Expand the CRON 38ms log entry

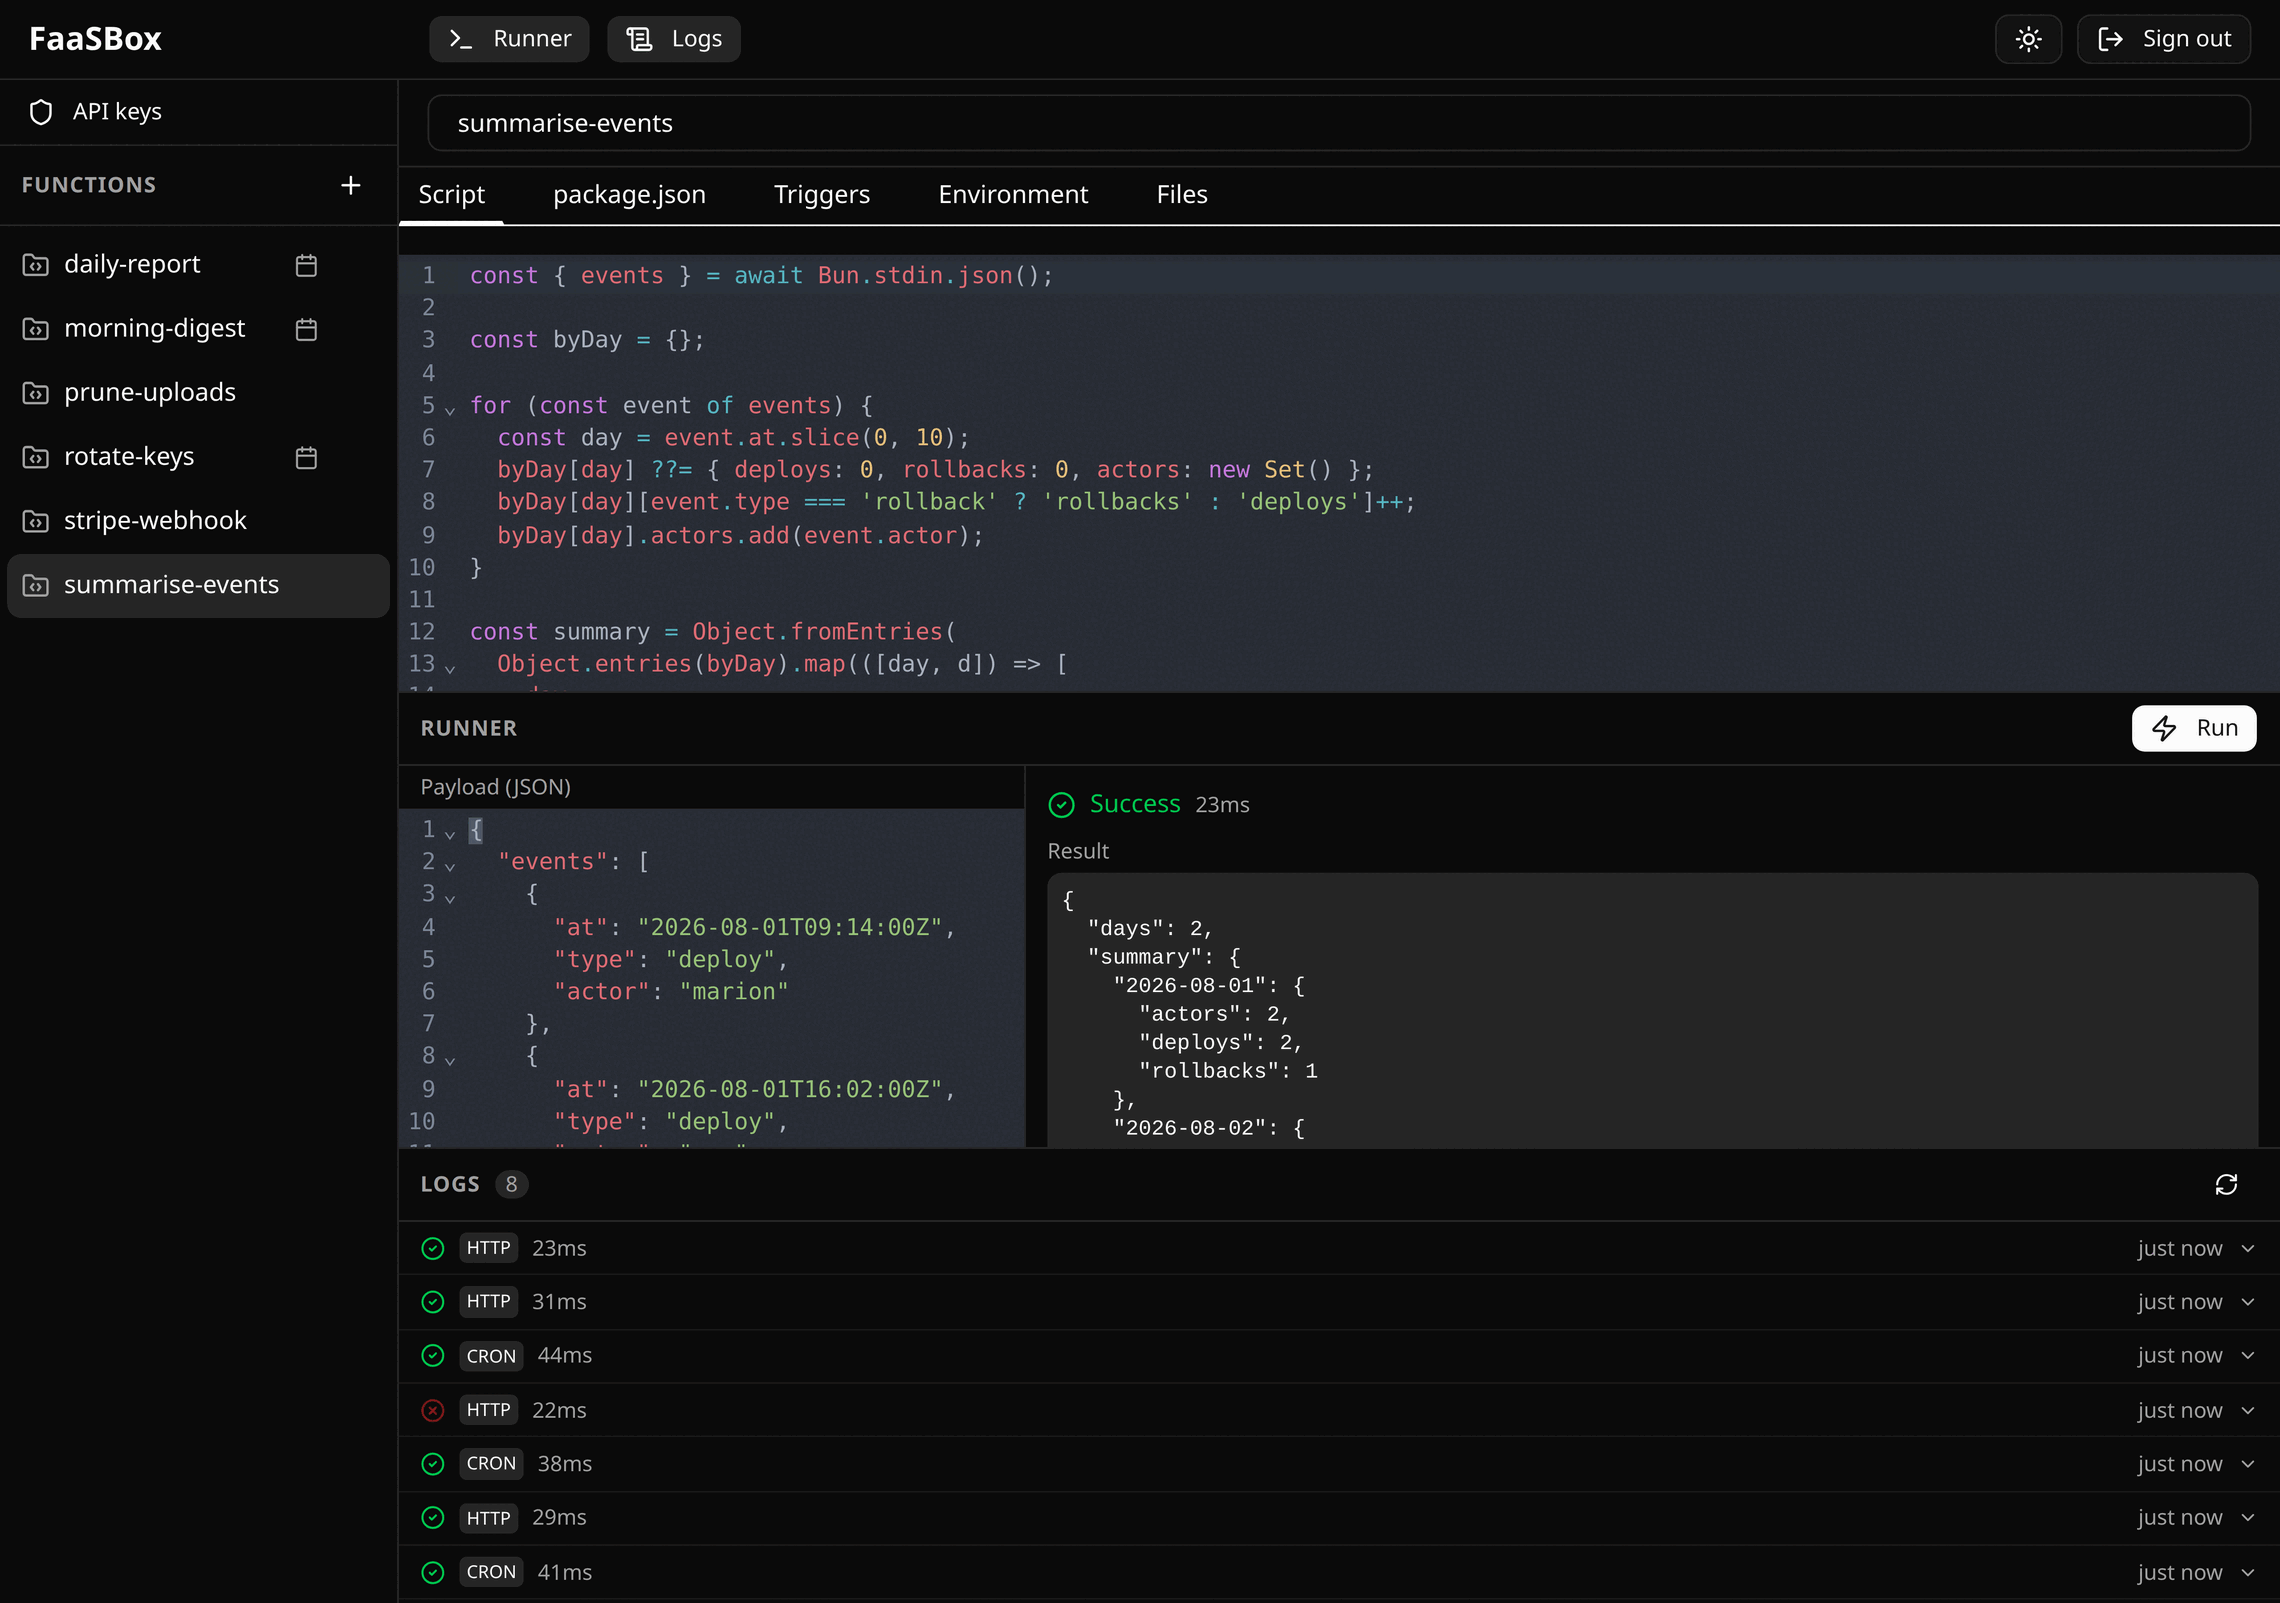pyautogui.click(x=1338, y=1464)
